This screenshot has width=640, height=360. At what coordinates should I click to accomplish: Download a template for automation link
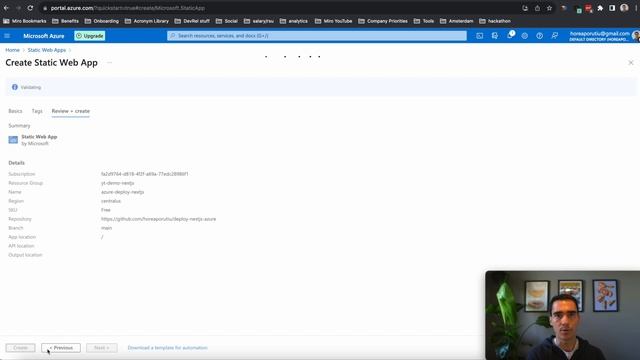(x=167, y=348)
